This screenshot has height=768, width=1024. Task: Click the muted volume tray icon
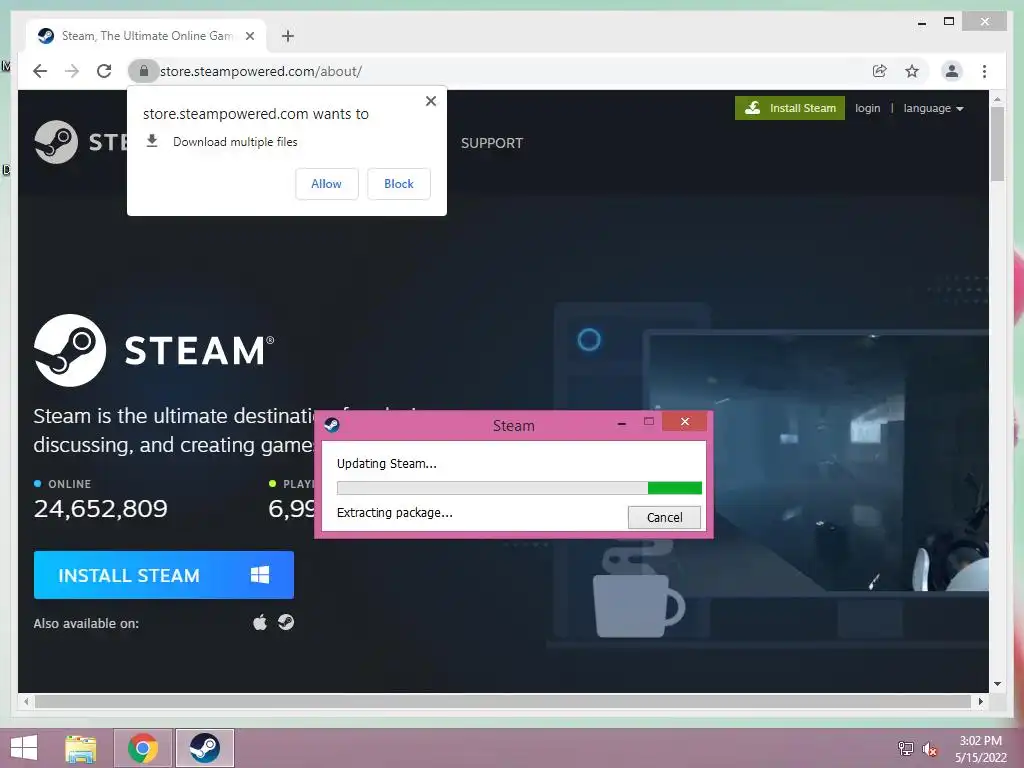(x=930, y=749)
